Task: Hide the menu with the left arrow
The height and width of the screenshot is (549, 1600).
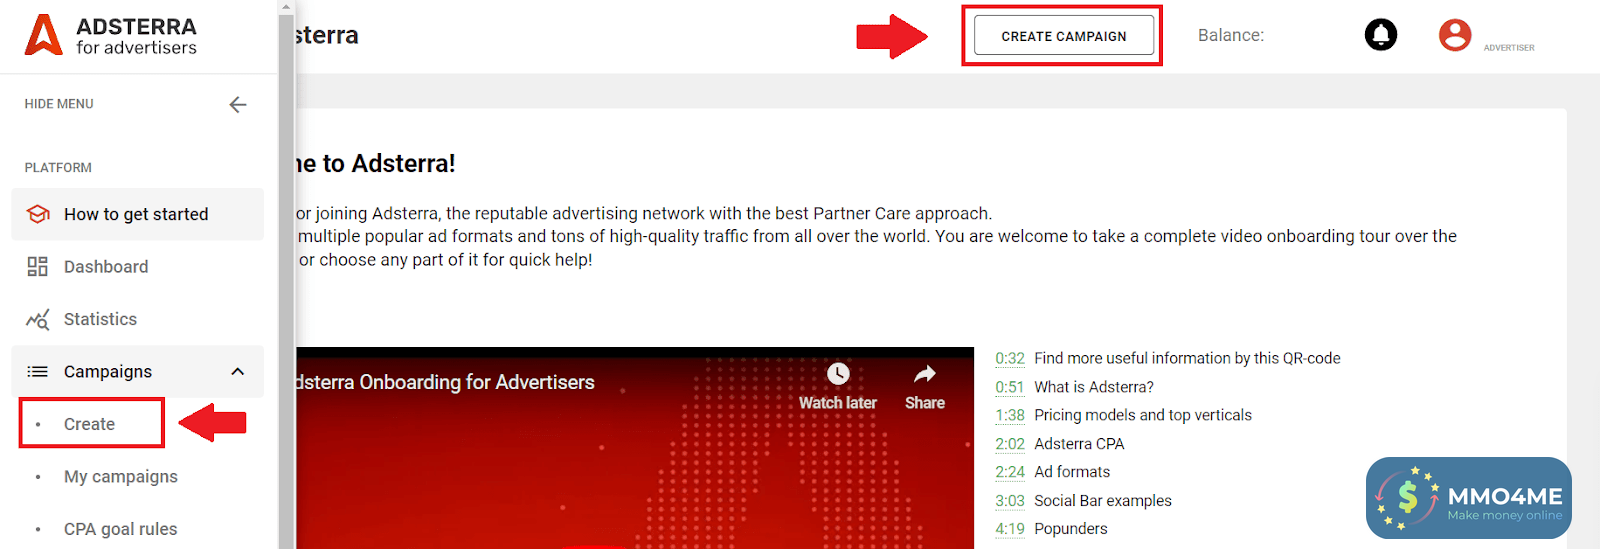Action: (x=238, y=104)
